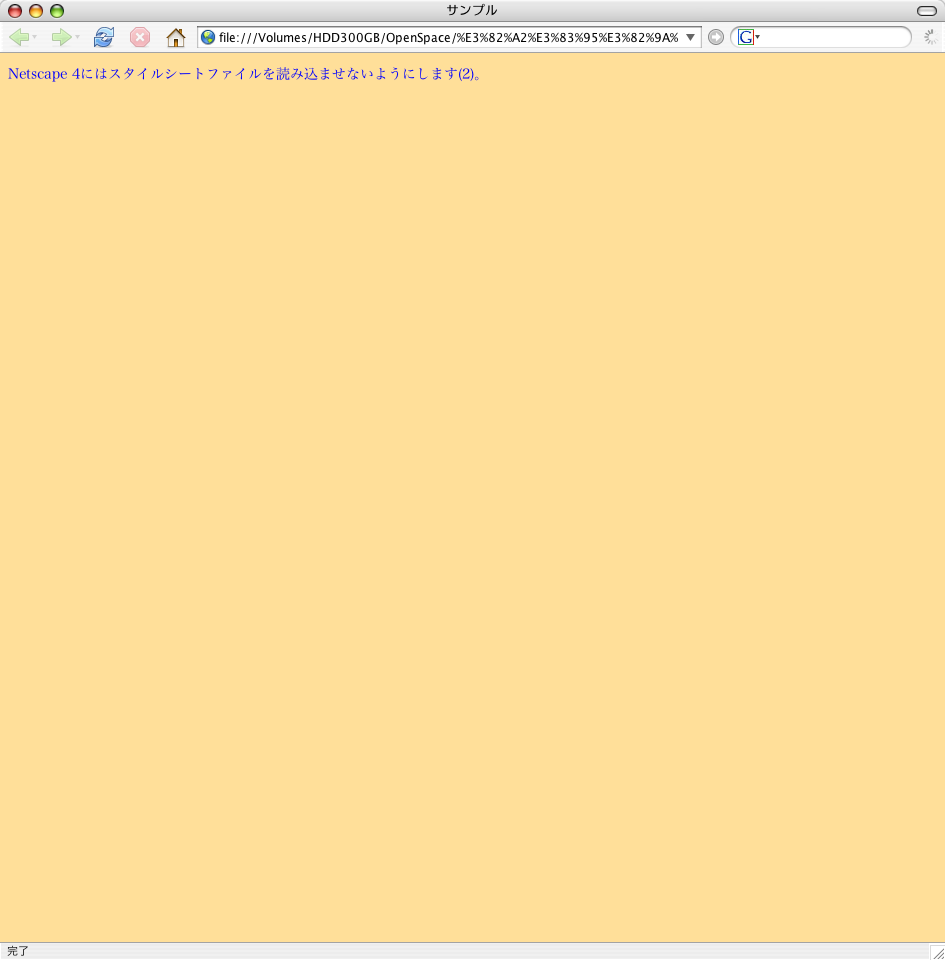The image size is (945, 960).
Task: Go forward with the green right arrow
Action: (61, 37)
